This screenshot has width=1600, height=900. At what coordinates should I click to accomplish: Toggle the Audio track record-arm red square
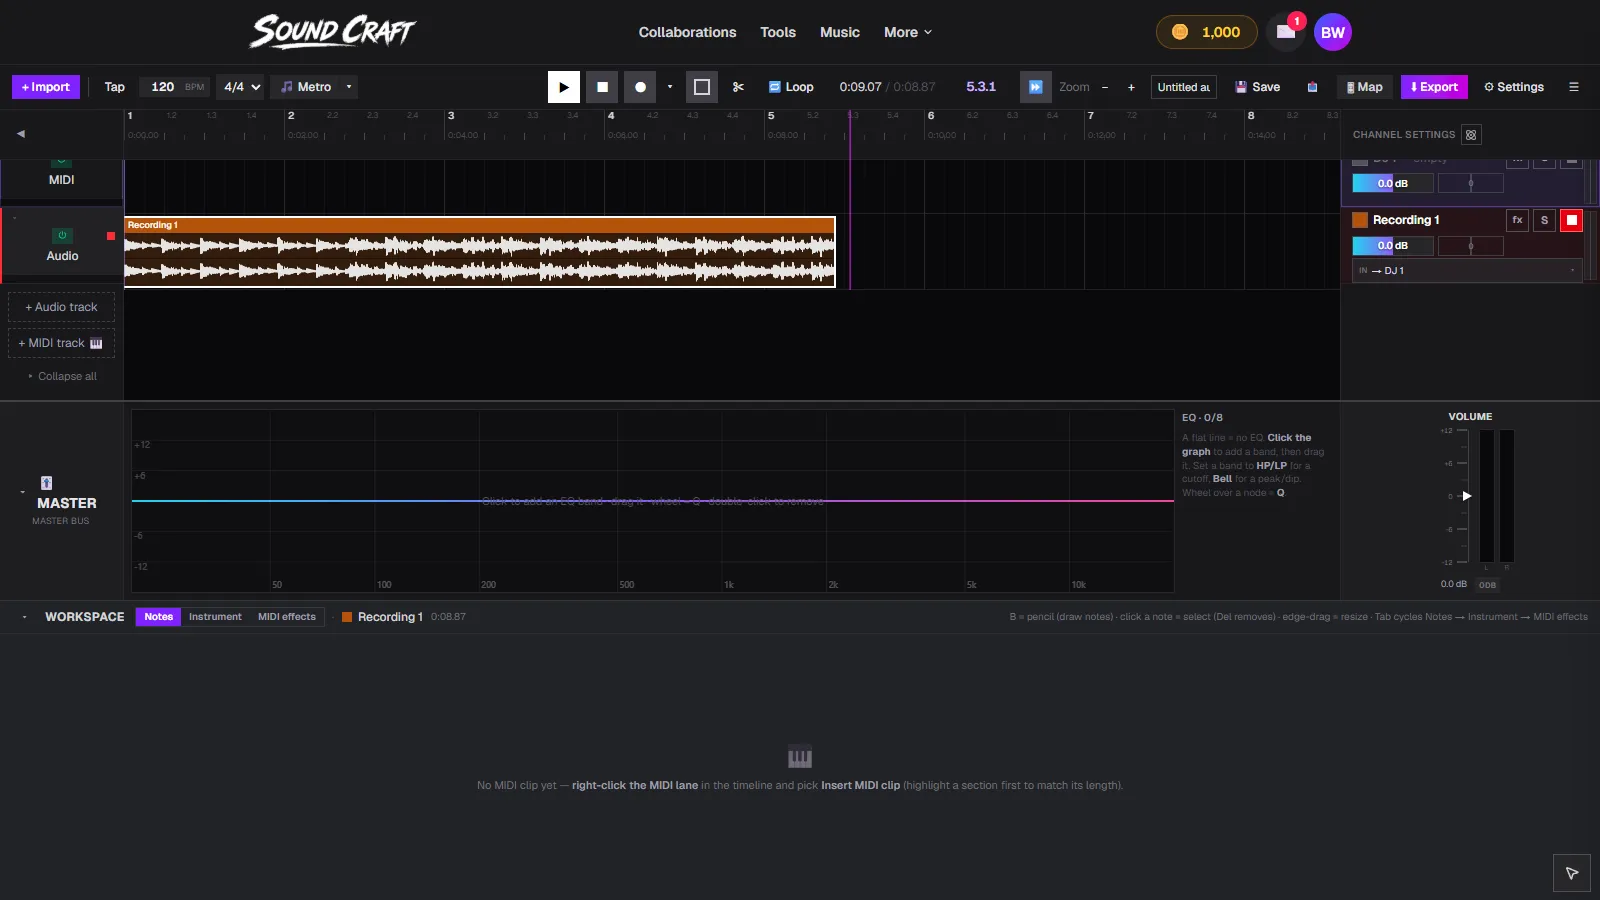coord(111,236)
